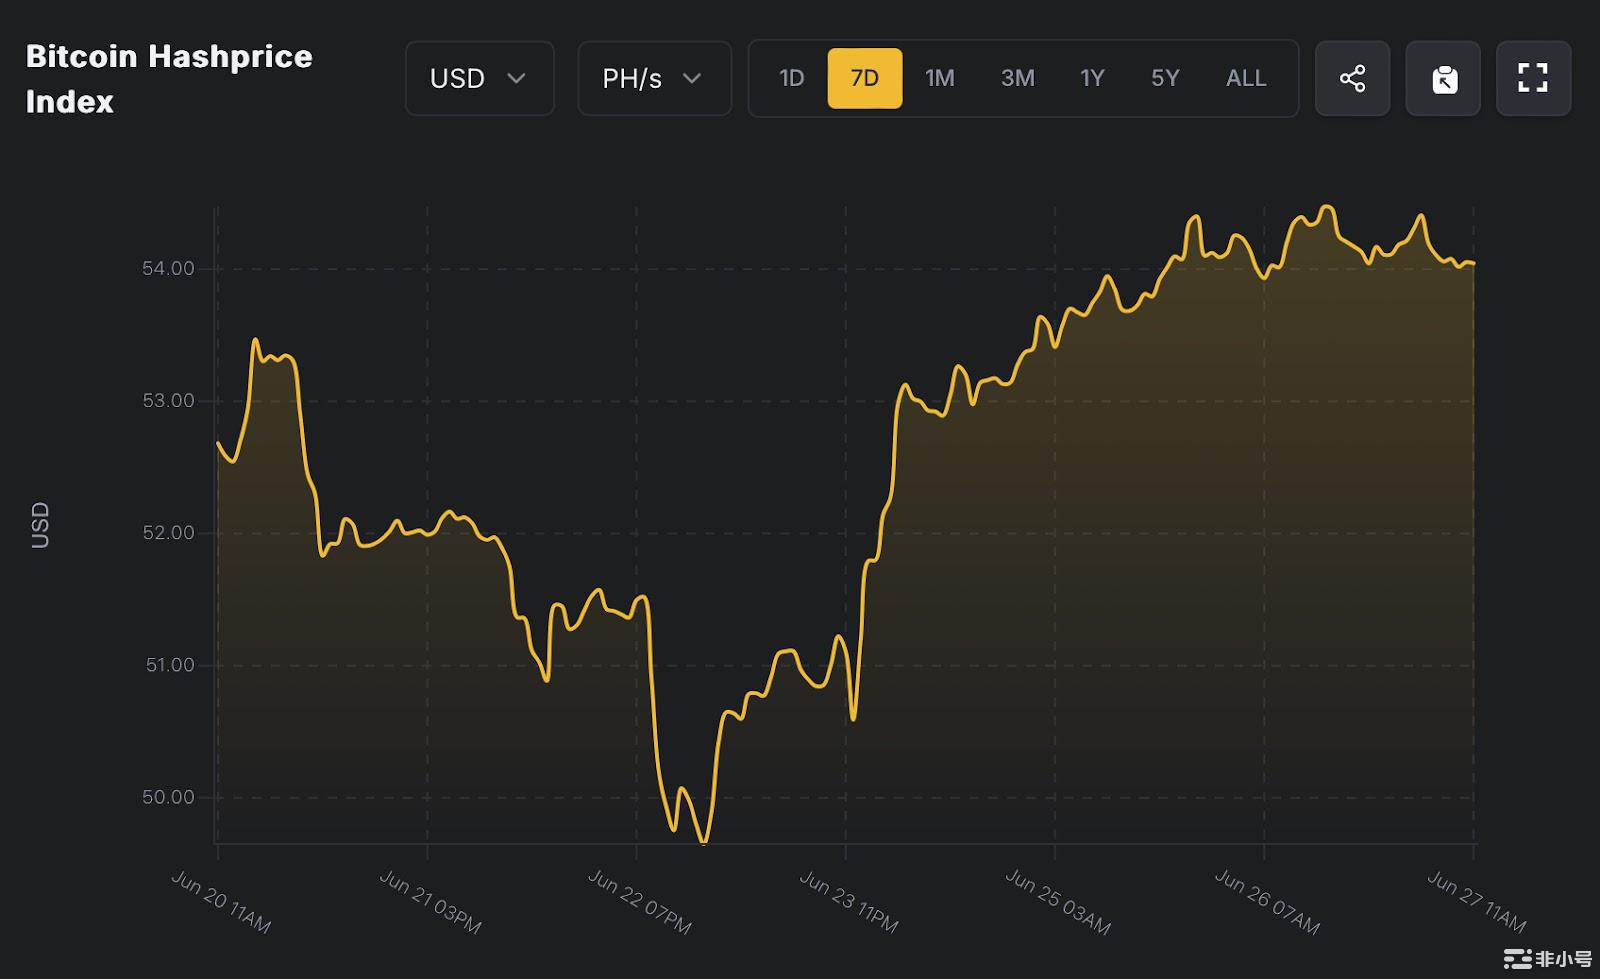
Task: Click the Jun 26 07AM axis label
Action: pos(1267,901)
